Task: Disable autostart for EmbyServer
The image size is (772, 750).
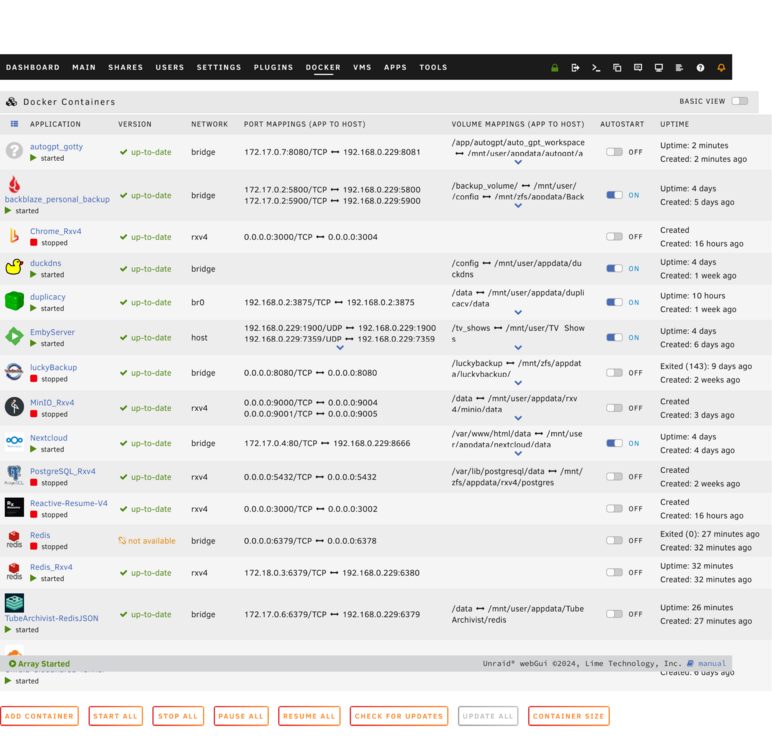Action: (614, 337)
